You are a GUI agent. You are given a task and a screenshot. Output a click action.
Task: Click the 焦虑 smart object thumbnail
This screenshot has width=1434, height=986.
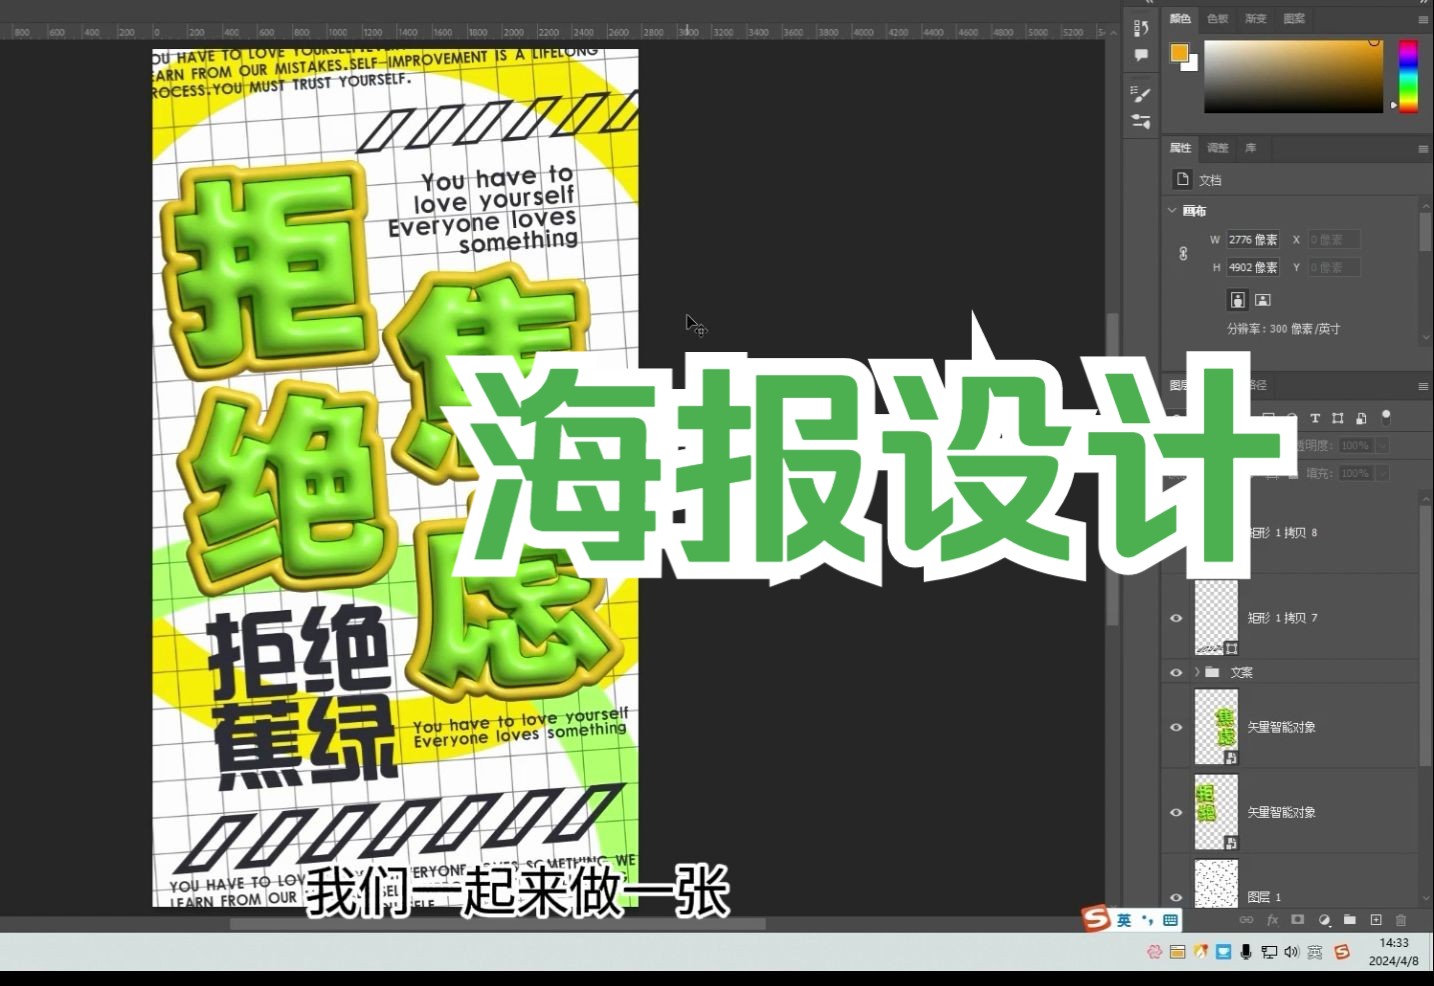click(x=1217, y=727)
